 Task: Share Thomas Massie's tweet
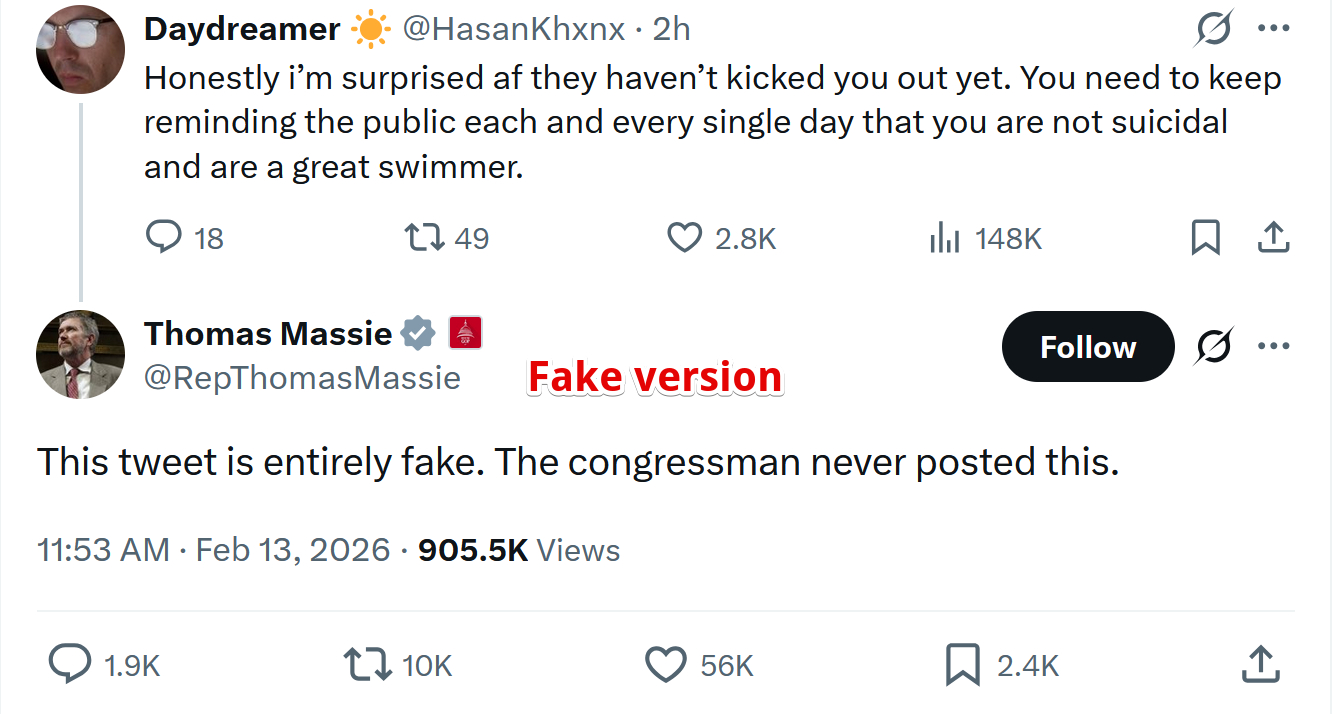(x=1259, y=664)
